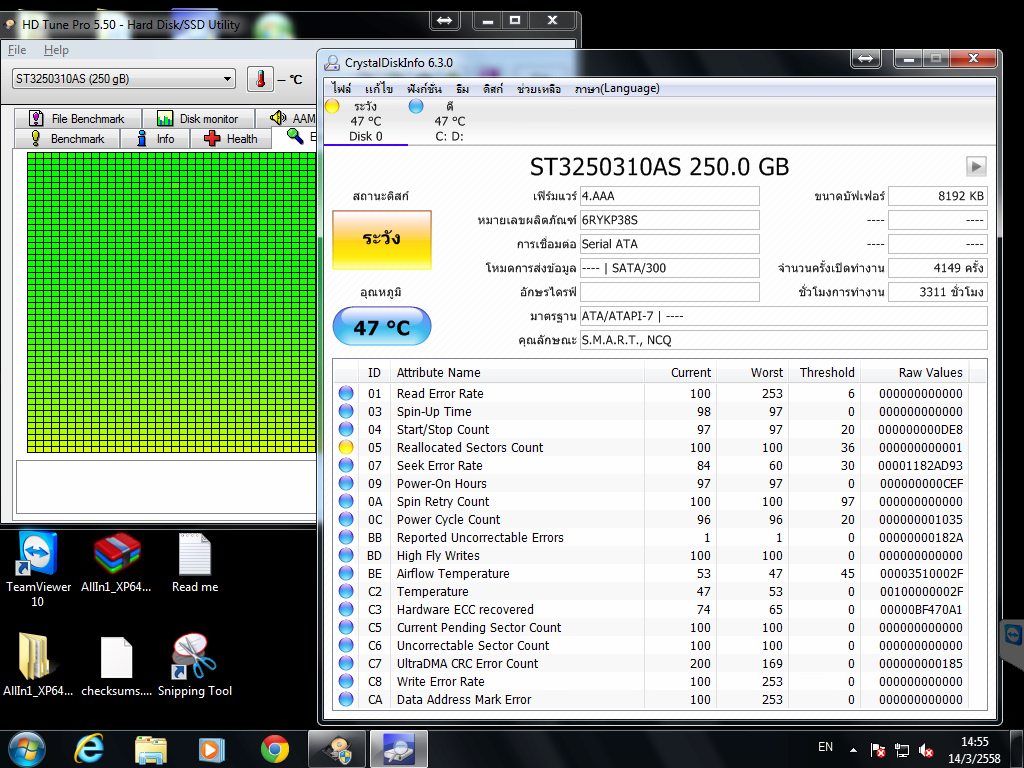Open the ช่วยเหลือ menu in CrystalDiskInfo
Viewport: 1024px width, 768px height.
[539, 88]
